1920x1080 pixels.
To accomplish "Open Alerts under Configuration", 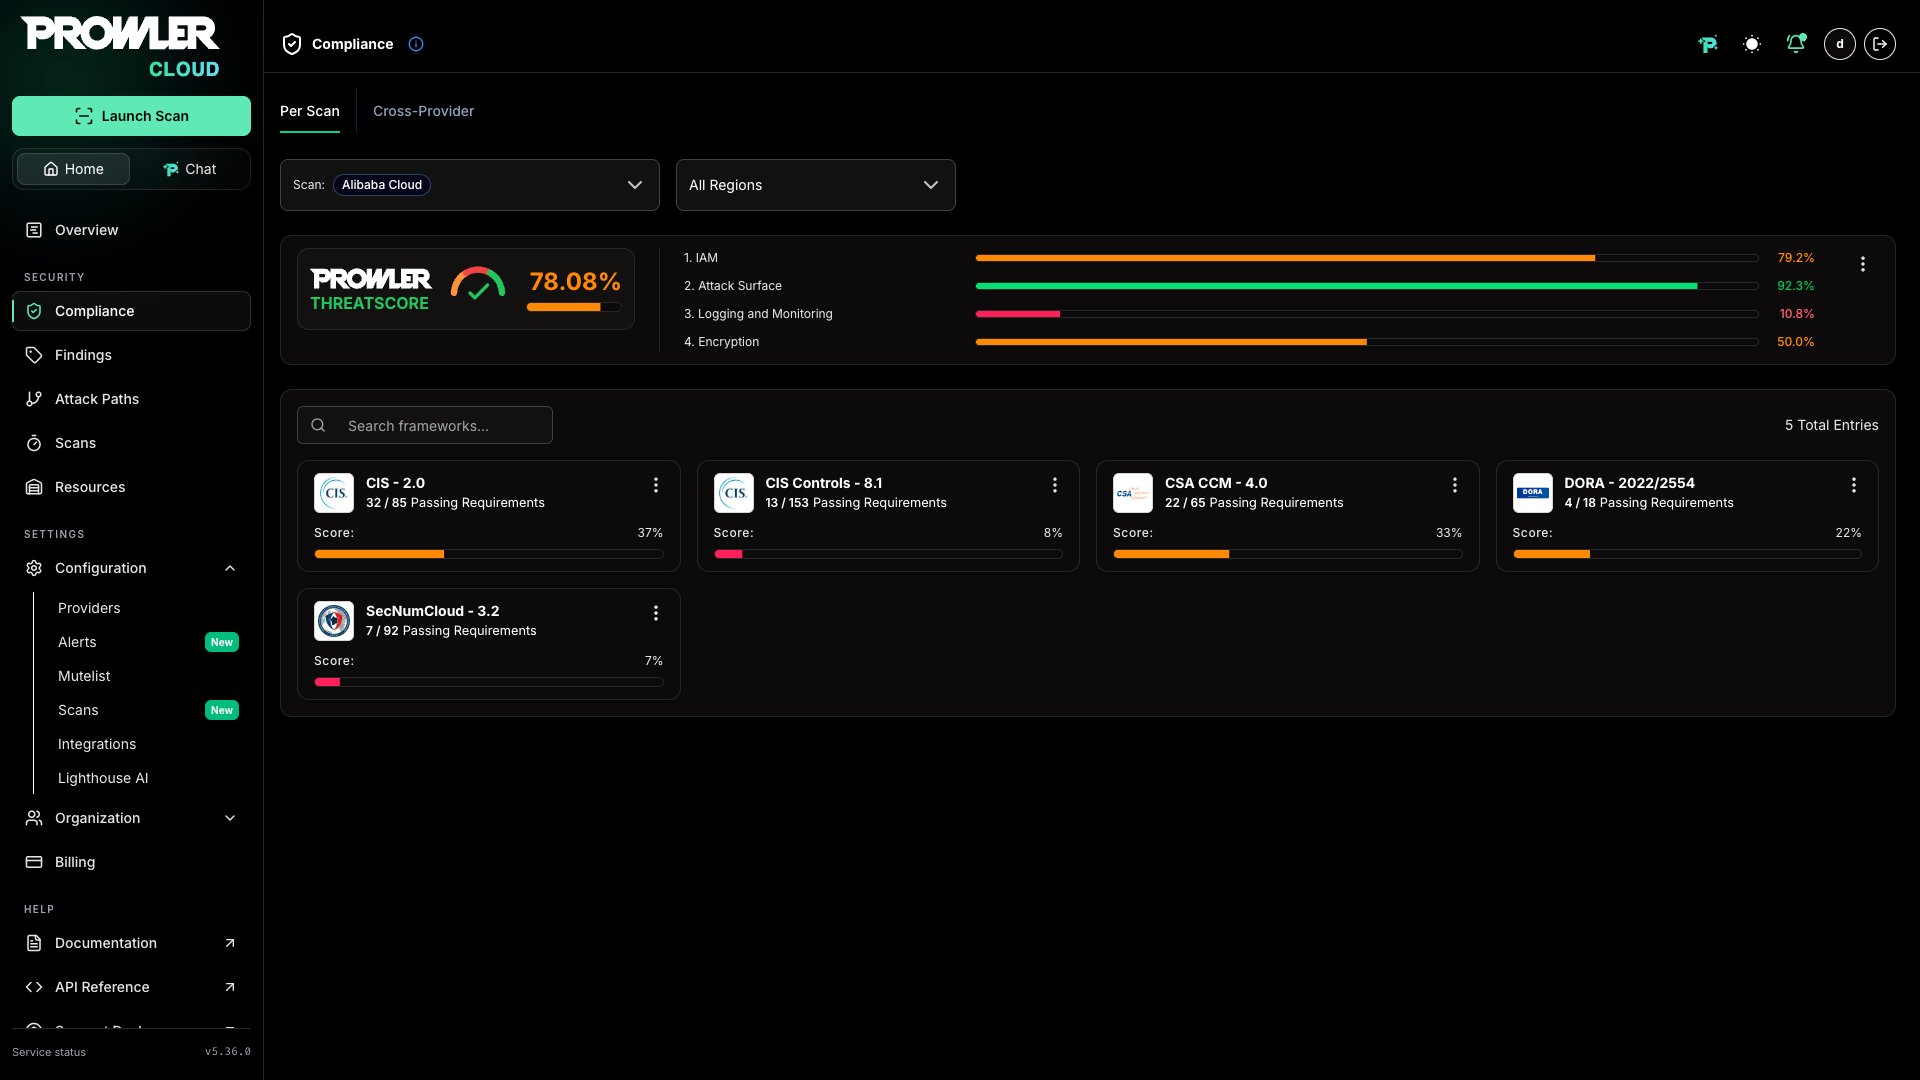I will tap(77, 642).
